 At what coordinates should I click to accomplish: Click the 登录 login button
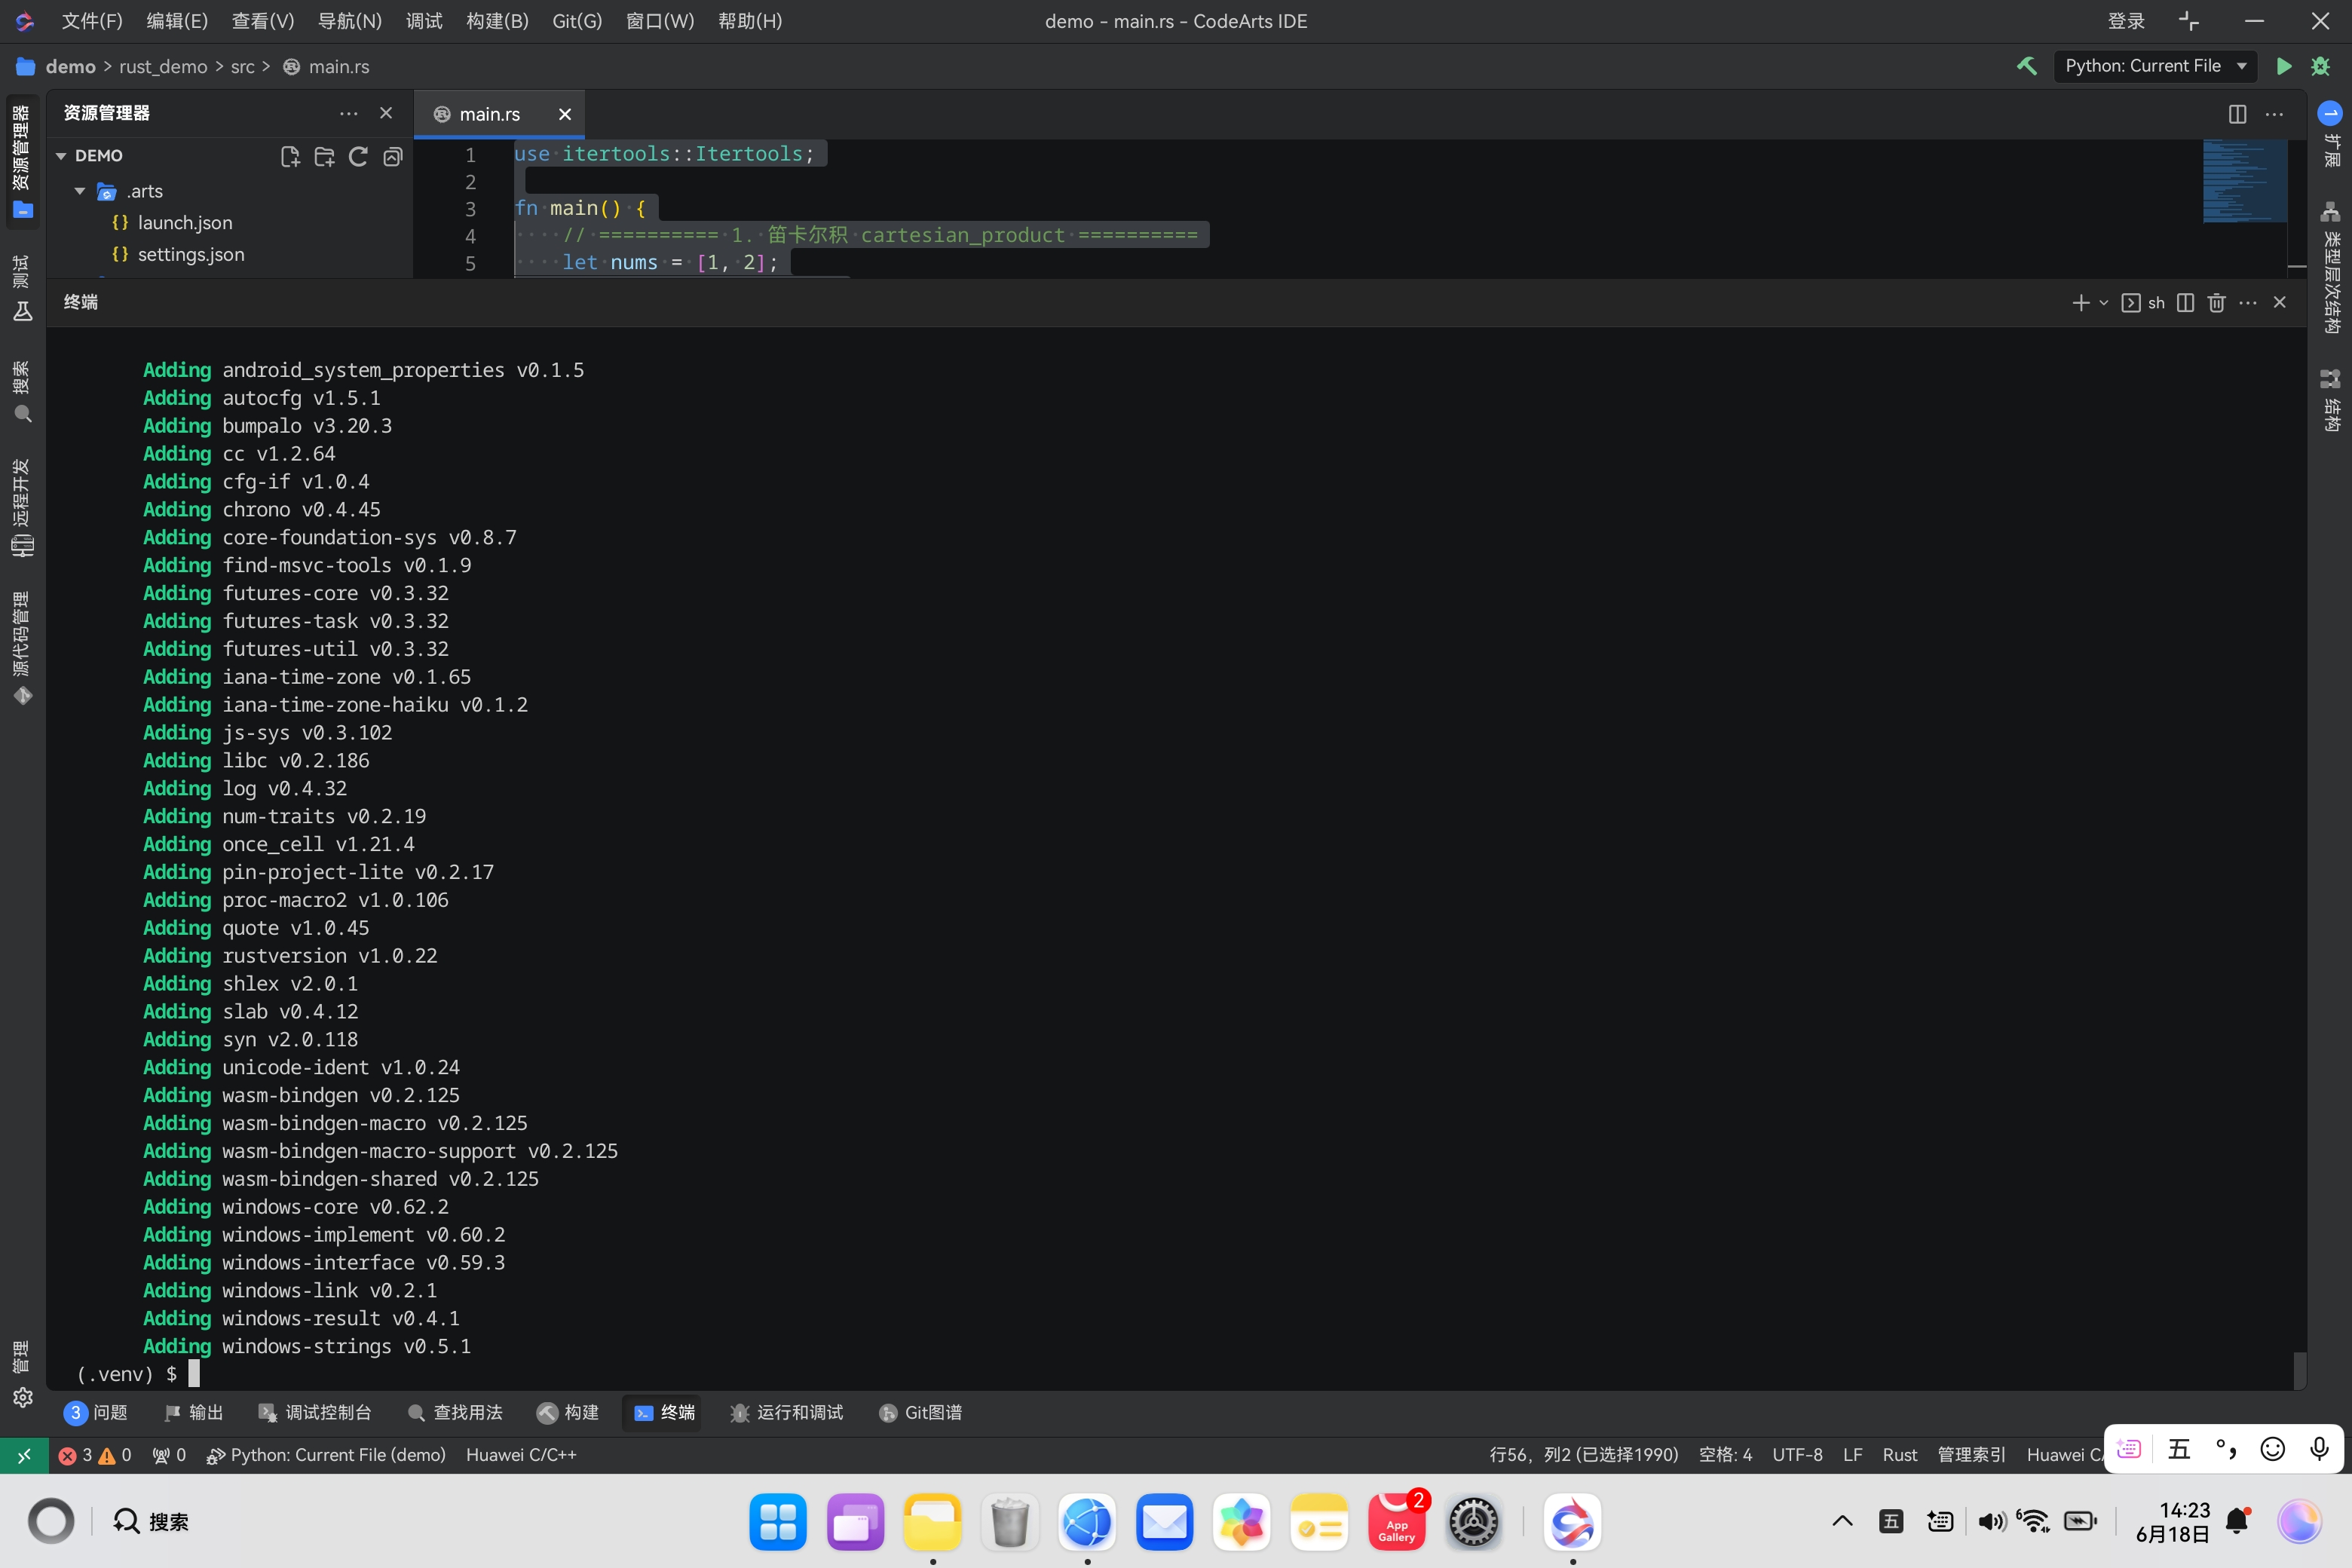coord(2126,21)
